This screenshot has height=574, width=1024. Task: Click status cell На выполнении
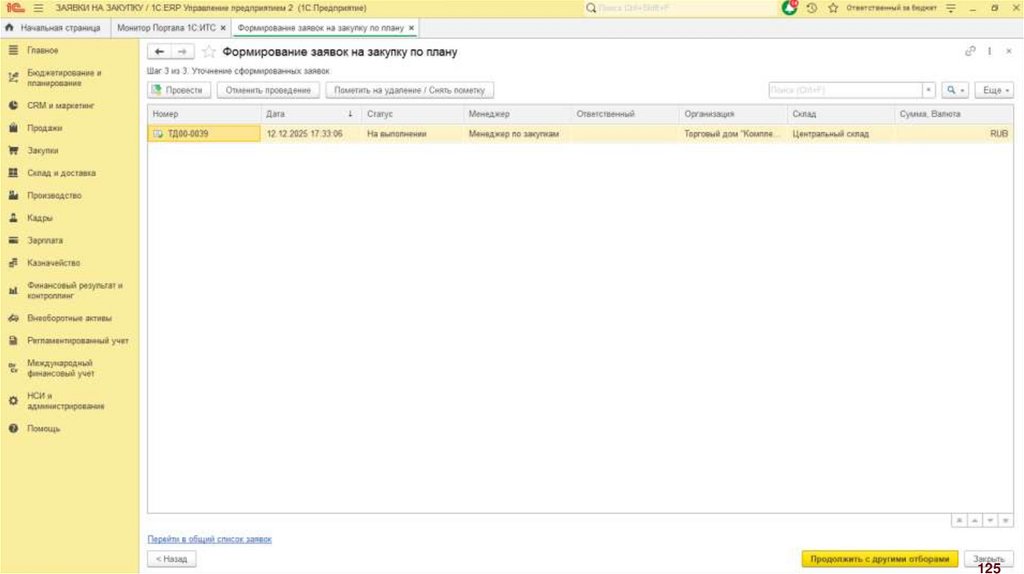412,134
